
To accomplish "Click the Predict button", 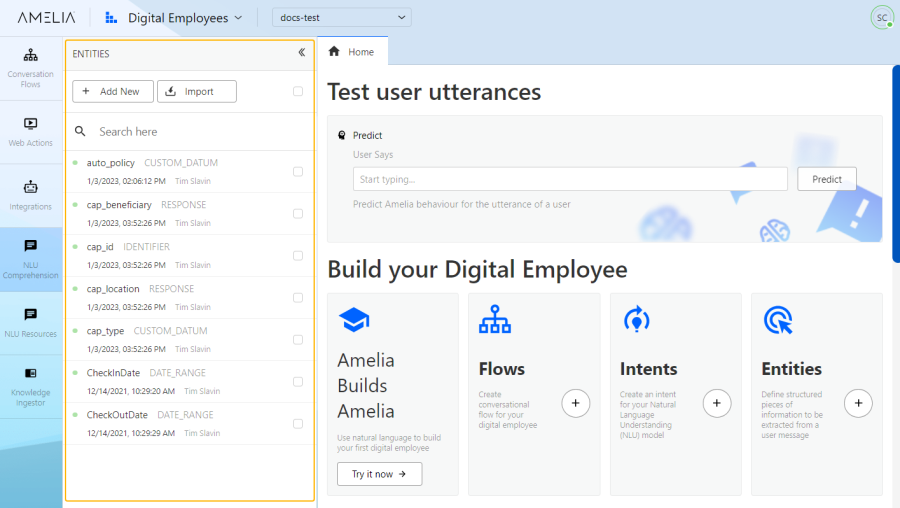I will [x=827, y=179].
